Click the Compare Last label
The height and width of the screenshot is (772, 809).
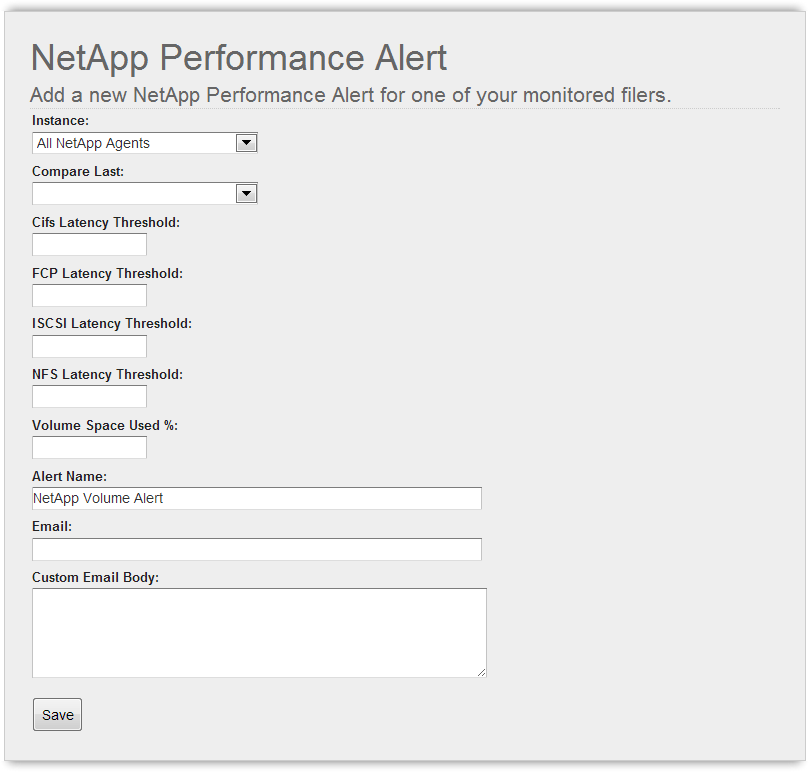(x=78, y=171)
